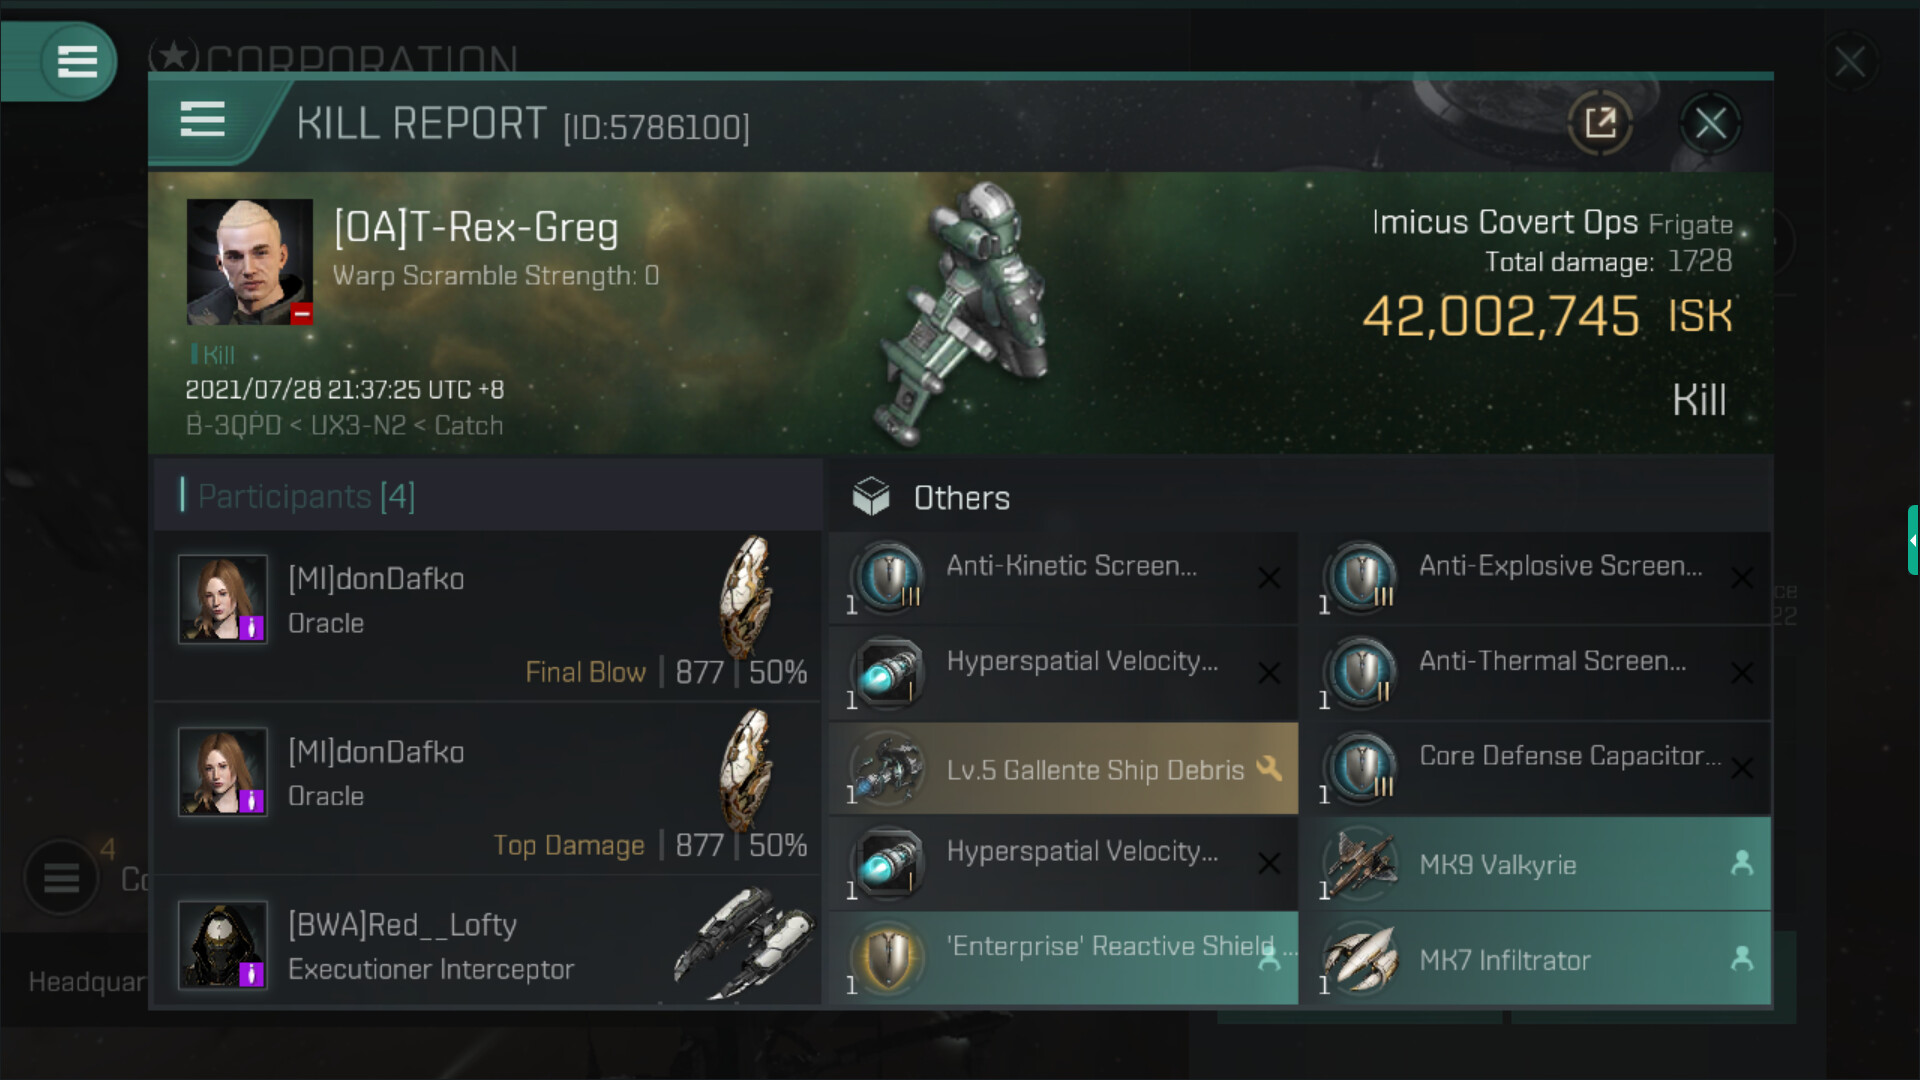Expand the side panel handle on right edge
The width and height of the screenshot is (1920, 1080).
[x=1912, y=540]
